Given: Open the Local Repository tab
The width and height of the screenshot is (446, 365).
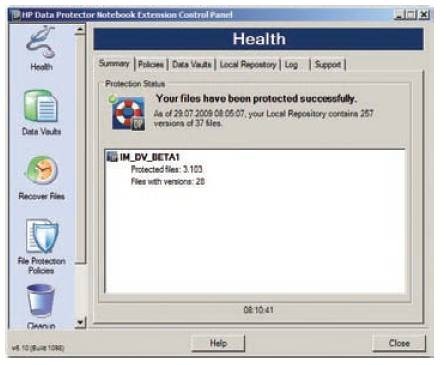Looking at the screenshot, I should click(x=248, y=64).
